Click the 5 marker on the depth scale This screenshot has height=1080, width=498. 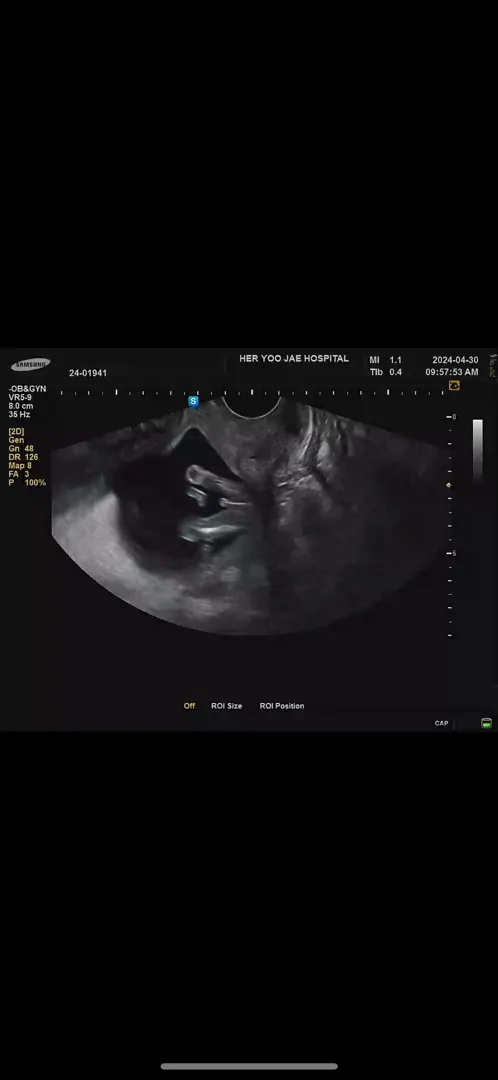pos(453,553)
